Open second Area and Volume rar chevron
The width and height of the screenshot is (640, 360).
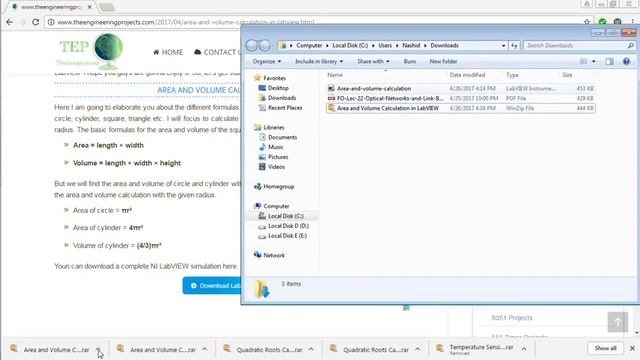[x=204, y=349]
